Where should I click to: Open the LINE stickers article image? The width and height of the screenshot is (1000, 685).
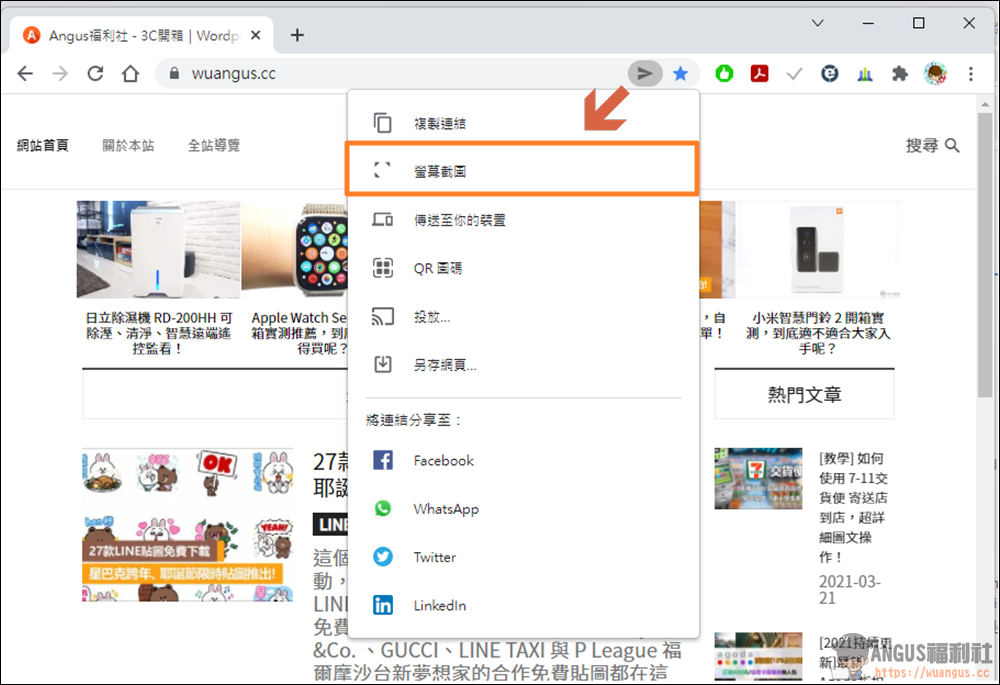point(188,525)
